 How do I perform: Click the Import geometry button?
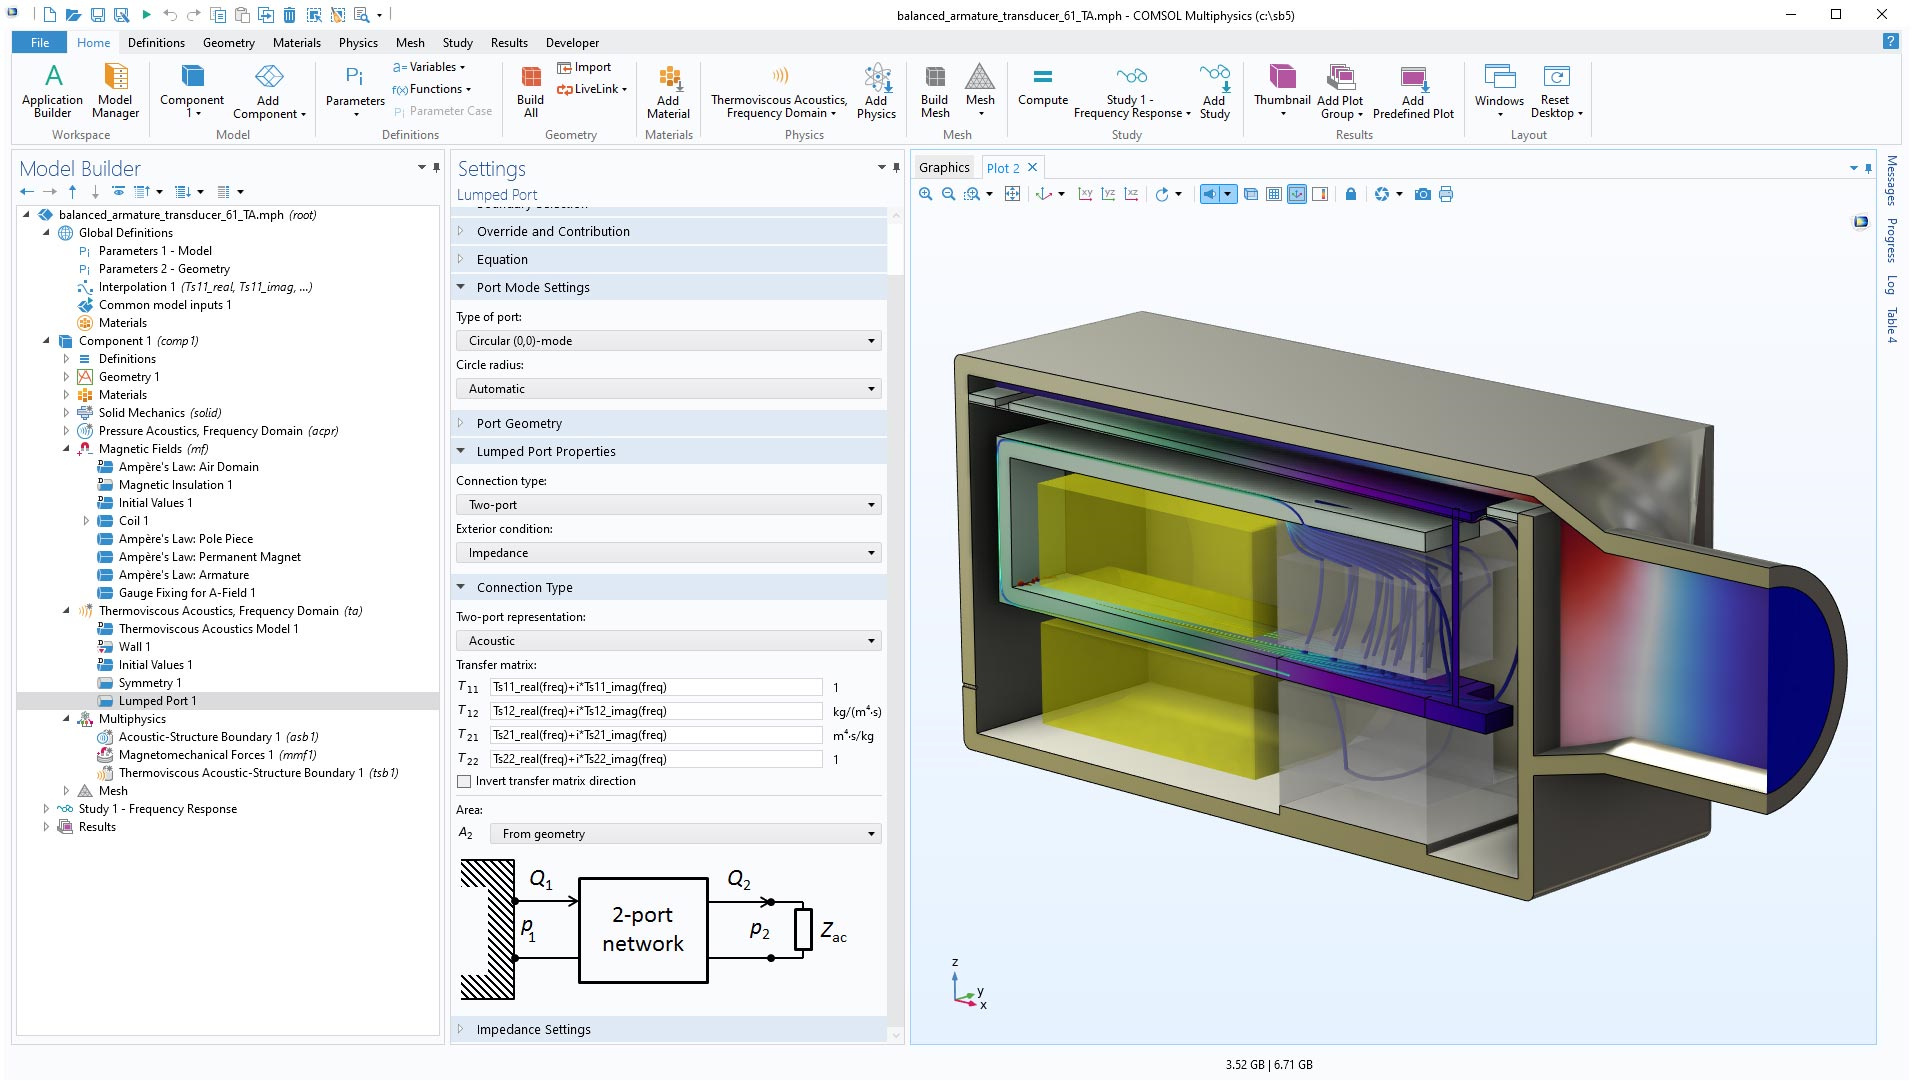tap(584, 67)
